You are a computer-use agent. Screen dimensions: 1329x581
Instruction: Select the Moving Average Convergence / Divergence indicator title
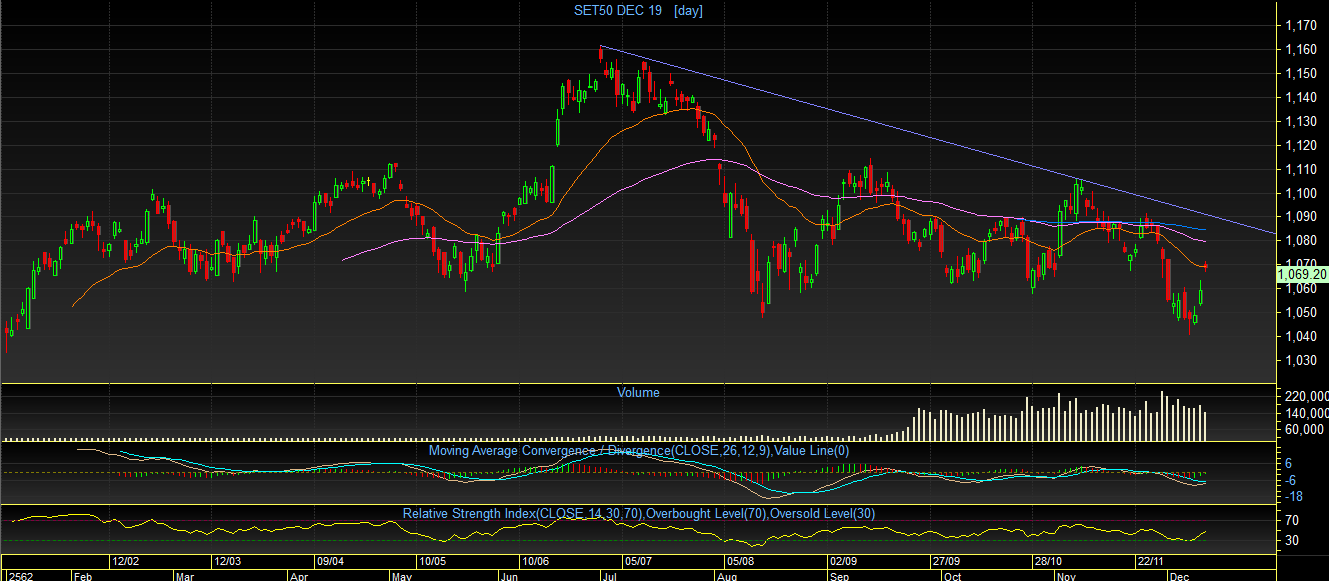click(x=638, y=451)
